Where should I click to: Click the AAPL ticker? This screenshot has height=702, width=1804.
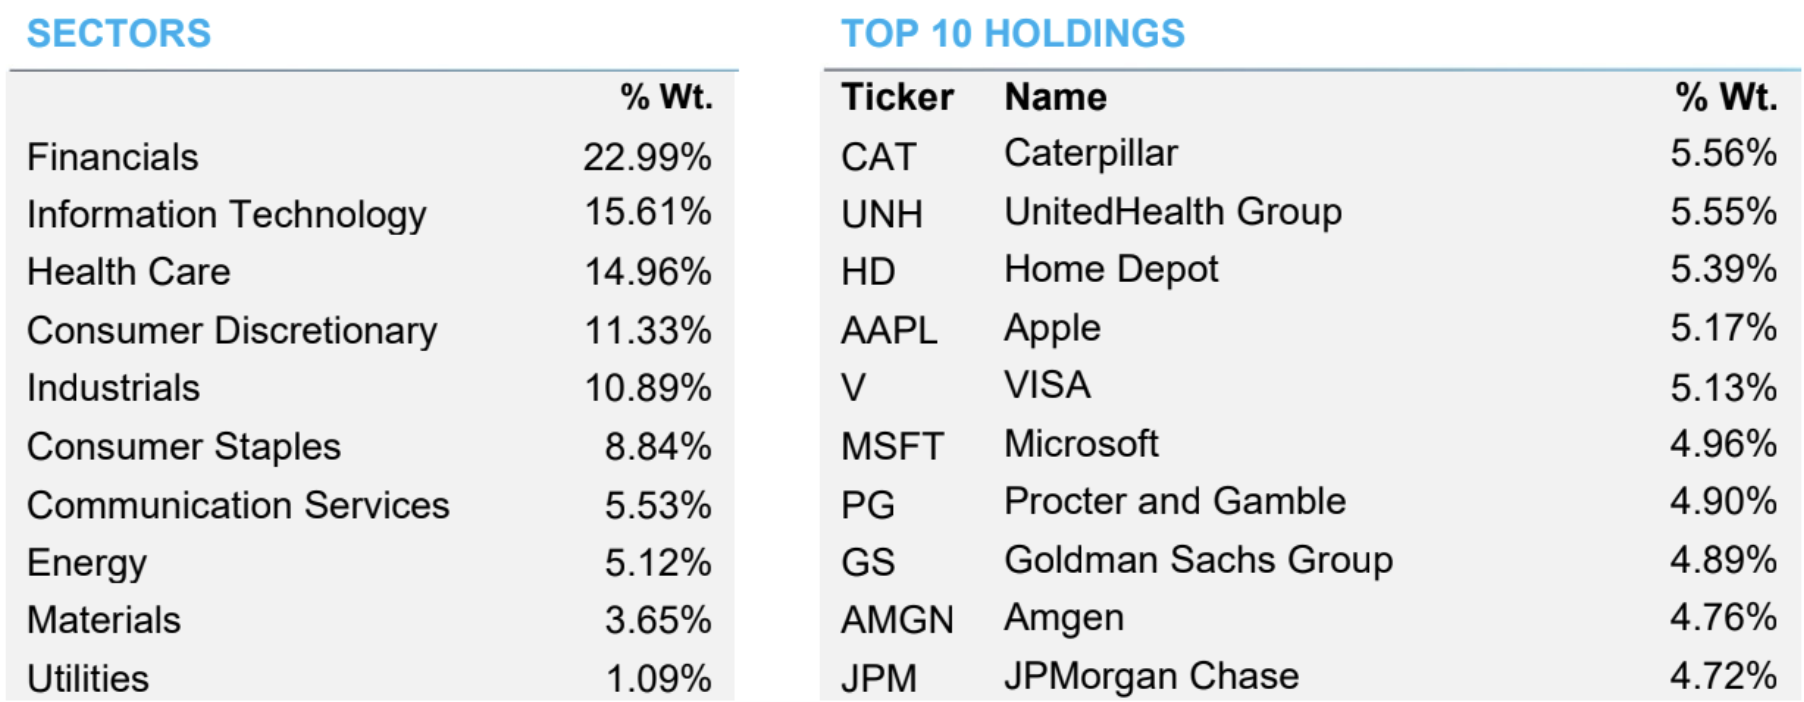(x=889, y=330)
